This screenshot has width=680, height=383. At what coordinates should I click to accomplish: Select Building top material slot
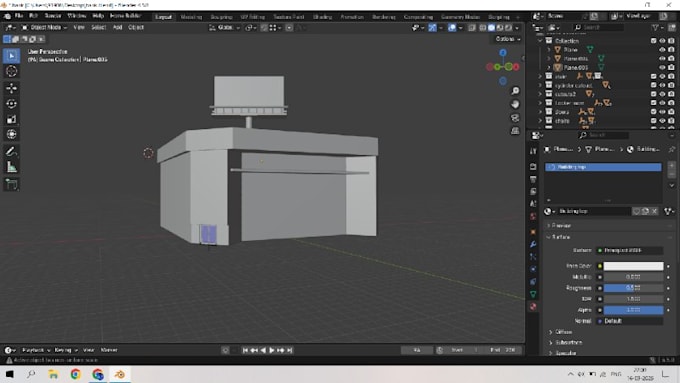click(603, 167)
